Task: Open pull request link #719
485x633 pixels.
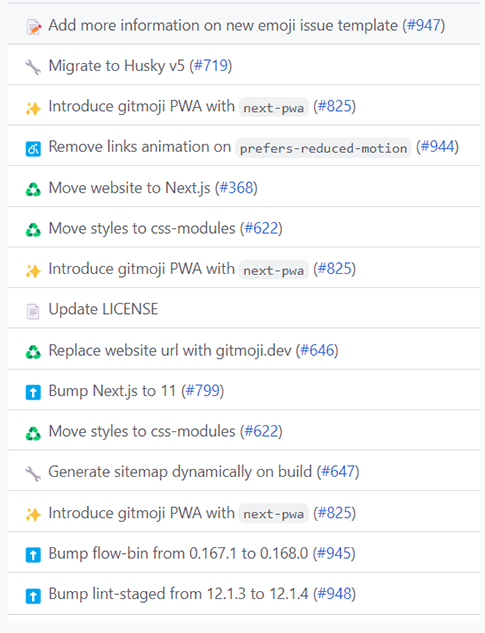Action: [211, 66]
